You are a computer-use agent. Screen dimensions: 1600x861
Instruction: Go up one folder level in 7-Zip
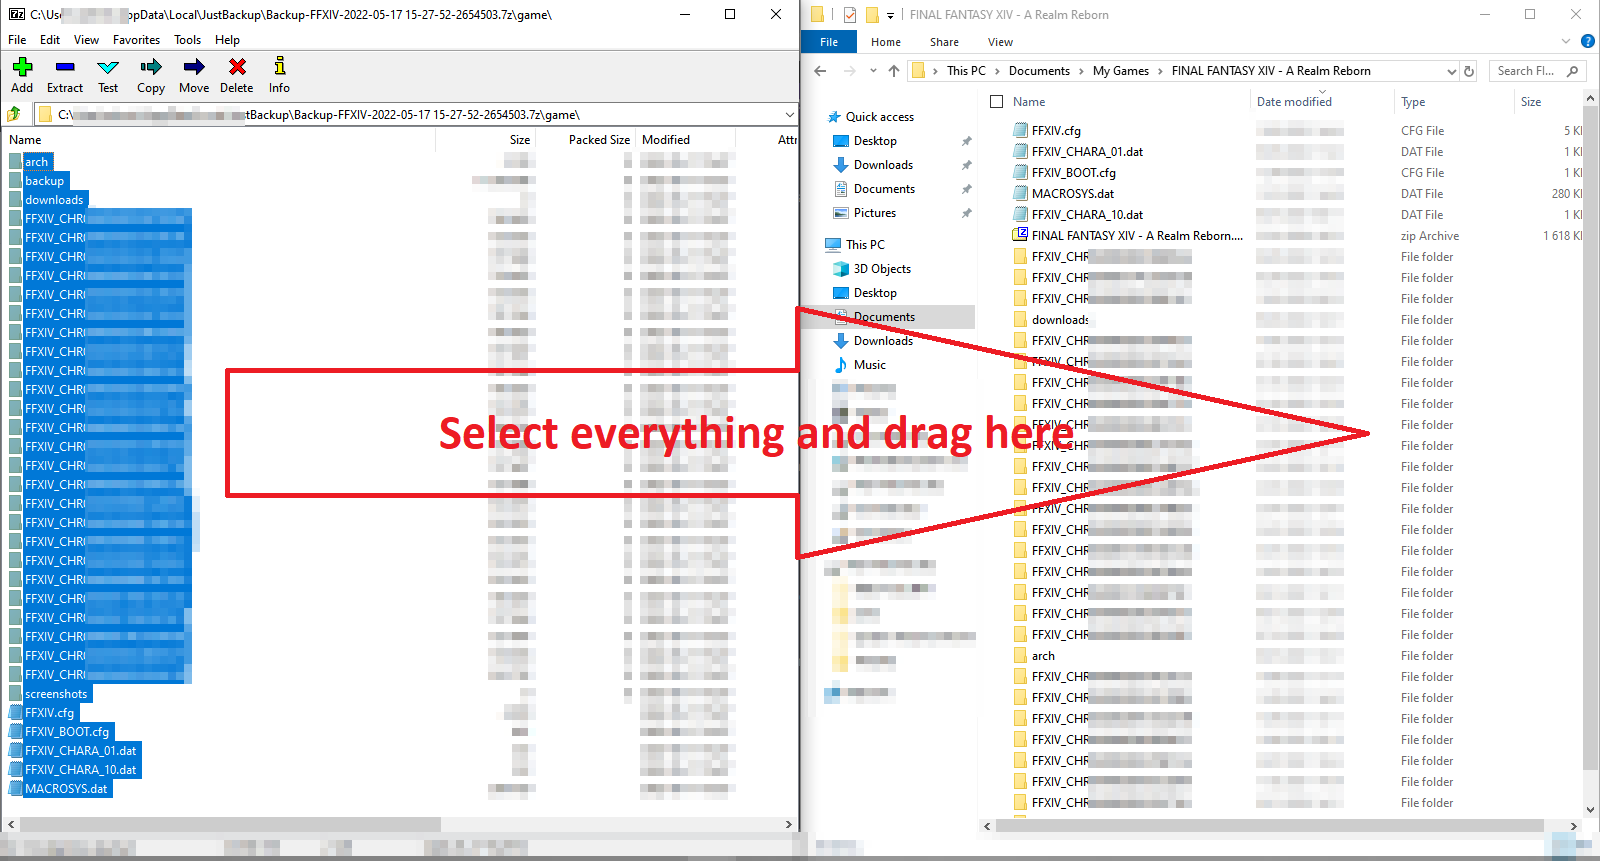pyautogui.click(x=15, y=114)
